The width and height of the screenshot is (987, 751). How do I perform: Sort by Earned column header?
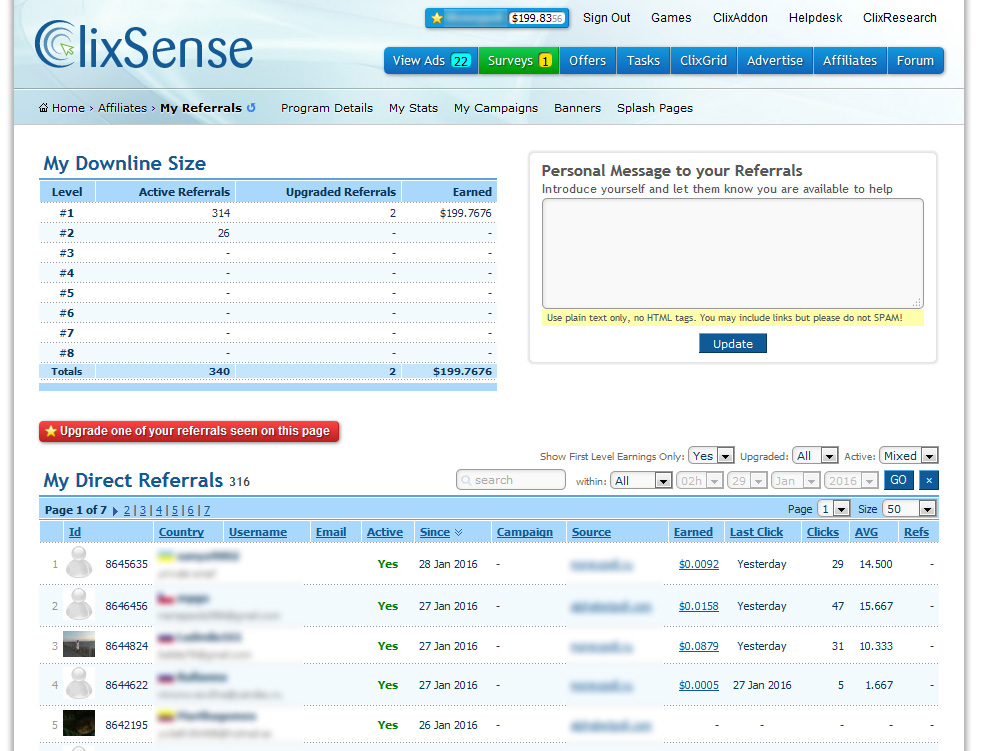point(693,533)
